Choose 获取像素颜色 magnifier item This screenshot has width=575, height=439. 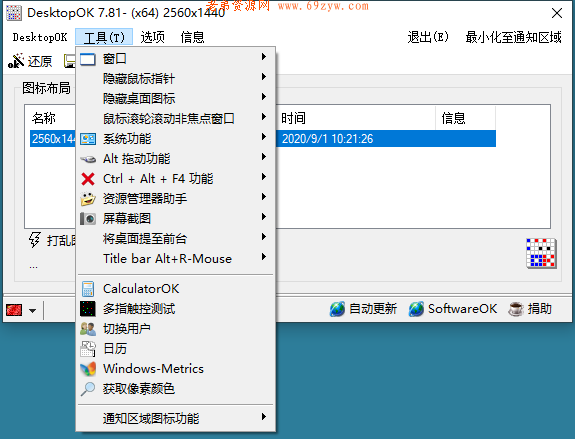click(x=175, y=389)
